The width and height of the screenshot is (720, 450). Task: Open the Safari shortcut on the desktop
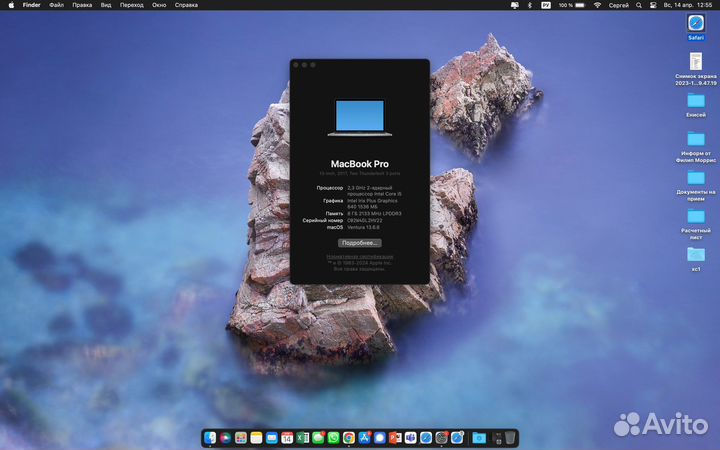[x=696, y=27]
